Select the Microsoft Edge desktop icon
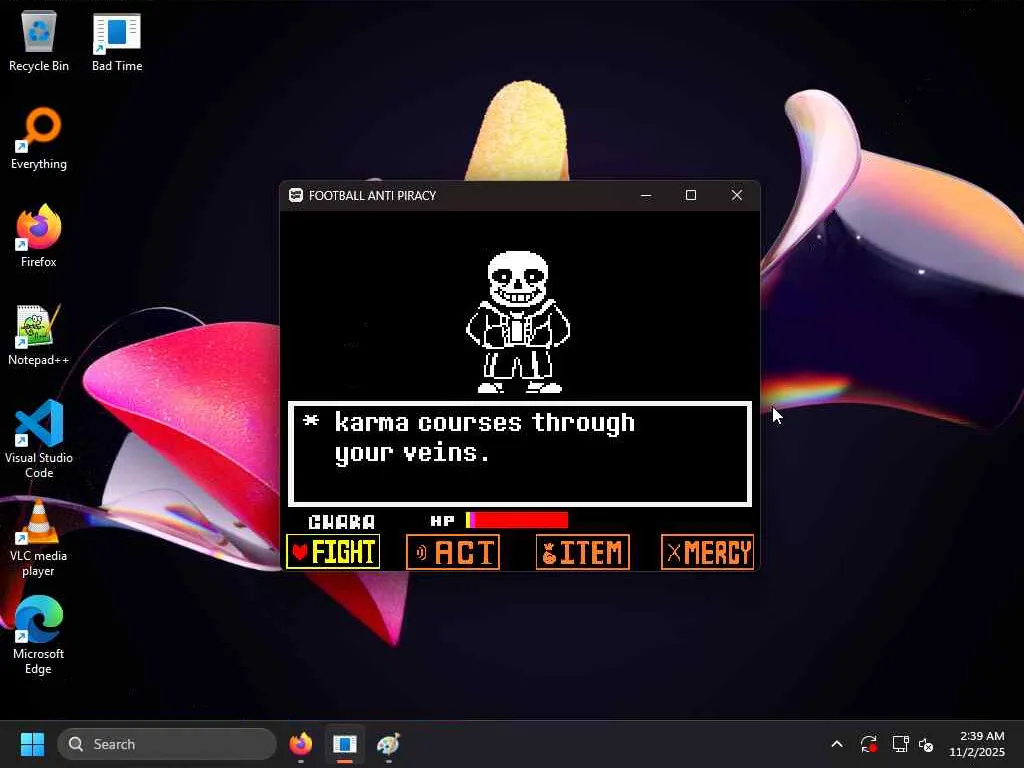This screenshot has width=1024, height=768. point(39,635)
